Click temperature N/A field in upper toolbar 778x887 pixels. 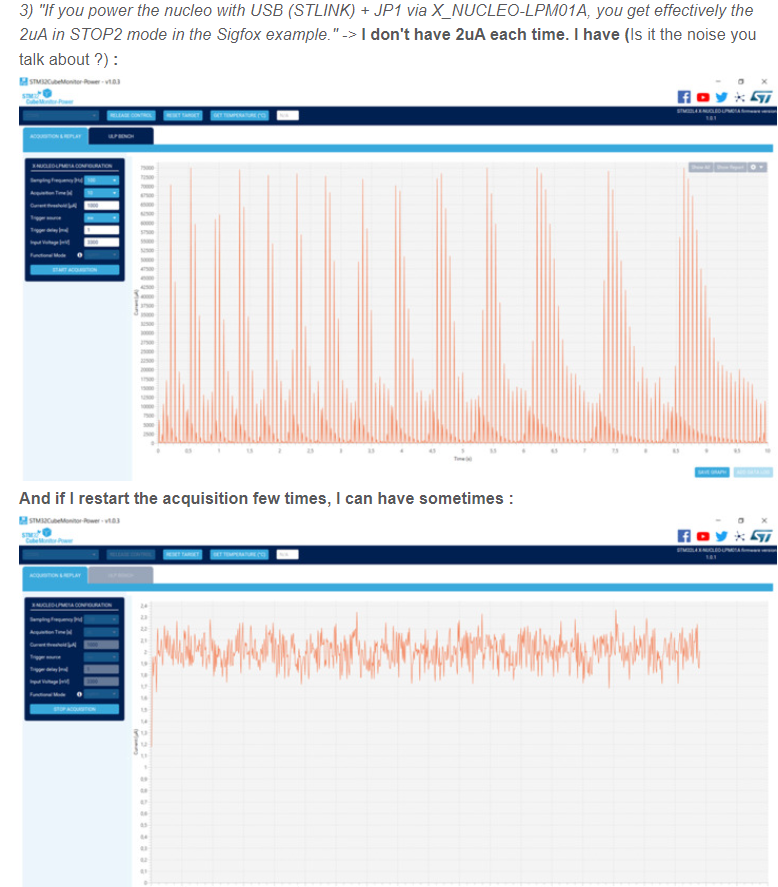(x=287, y=115)
